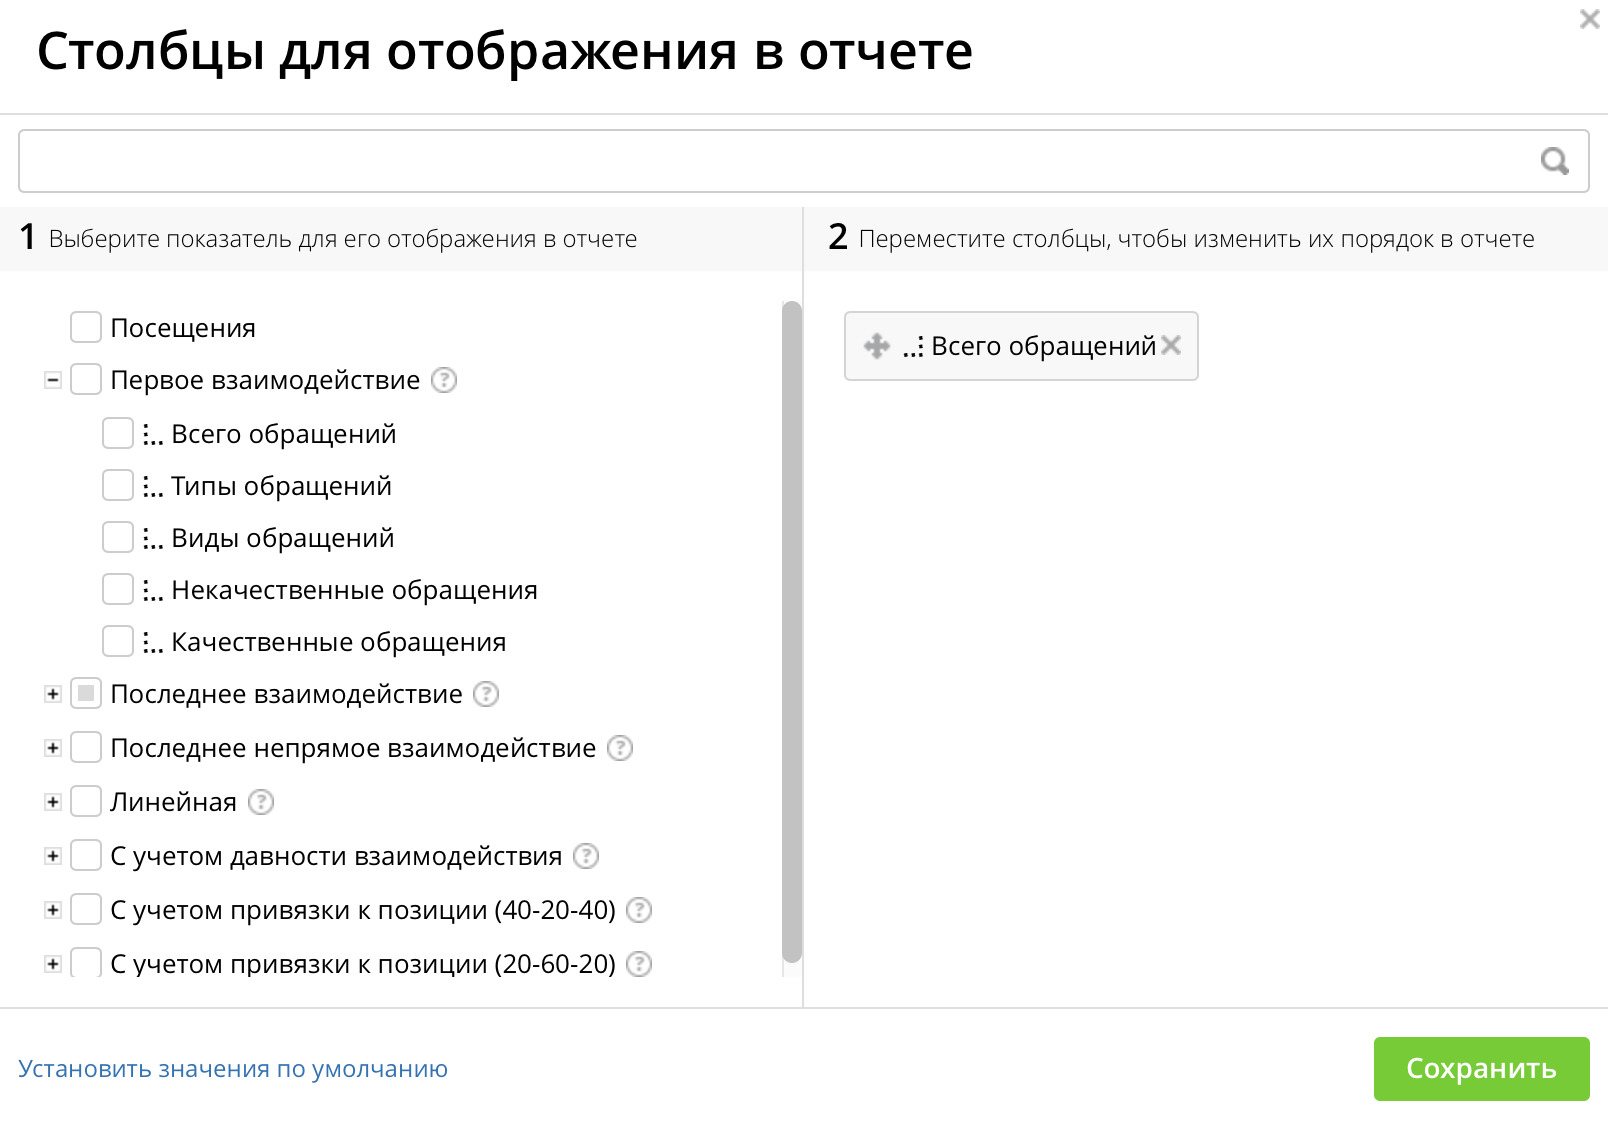Click the Линейная label
This screenshot has width=1608, height=1128.
(174, 802)
